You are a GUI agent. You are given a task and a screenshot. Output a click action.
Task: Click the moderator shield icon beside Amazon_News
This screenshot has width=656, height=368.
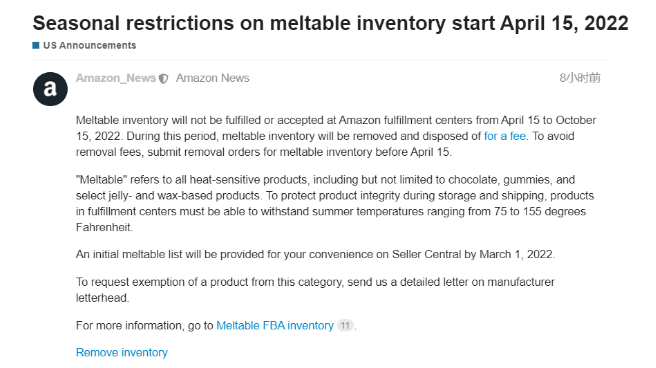tap(164, 79)
